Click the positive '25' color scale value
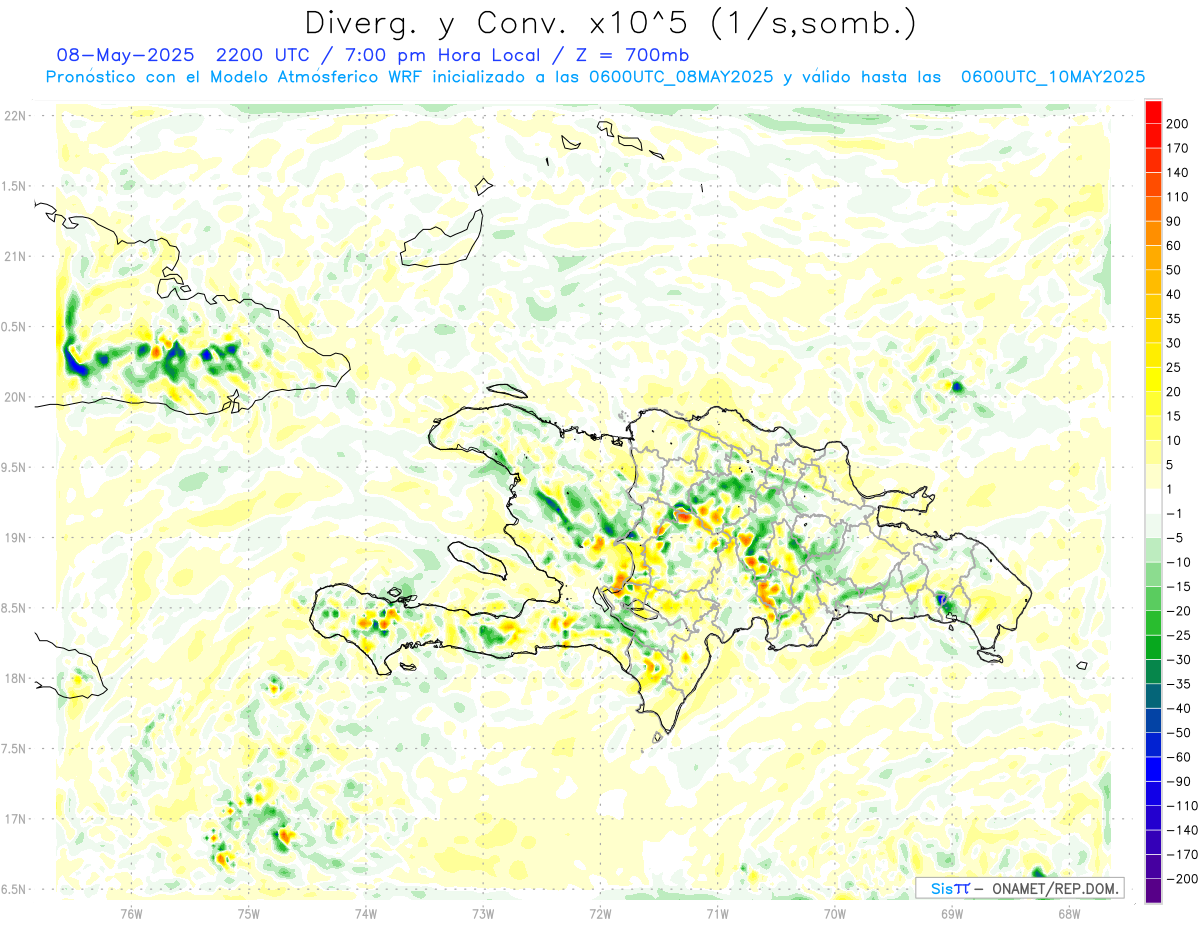1200x927 pixels. (x=1174, y=367)
